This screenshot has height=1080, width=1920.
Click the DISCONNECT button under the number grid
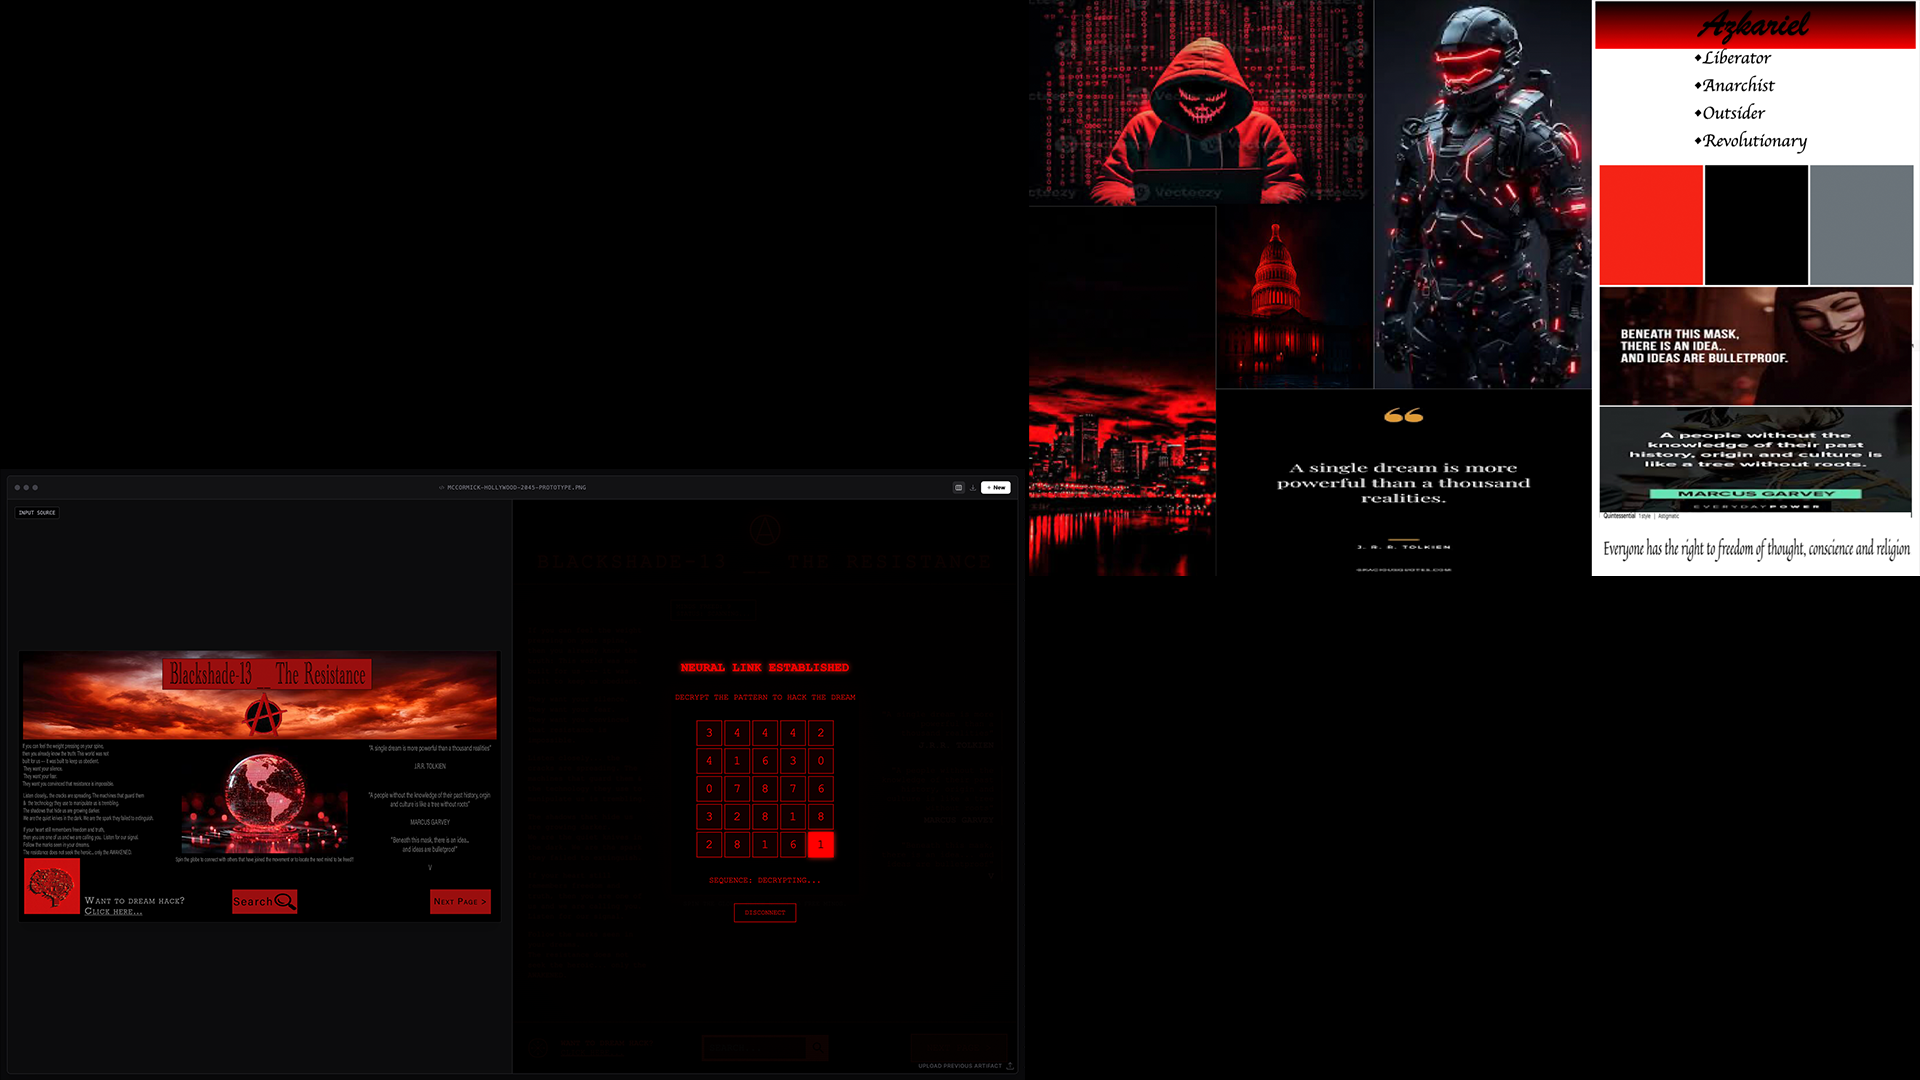click(765, 913)
